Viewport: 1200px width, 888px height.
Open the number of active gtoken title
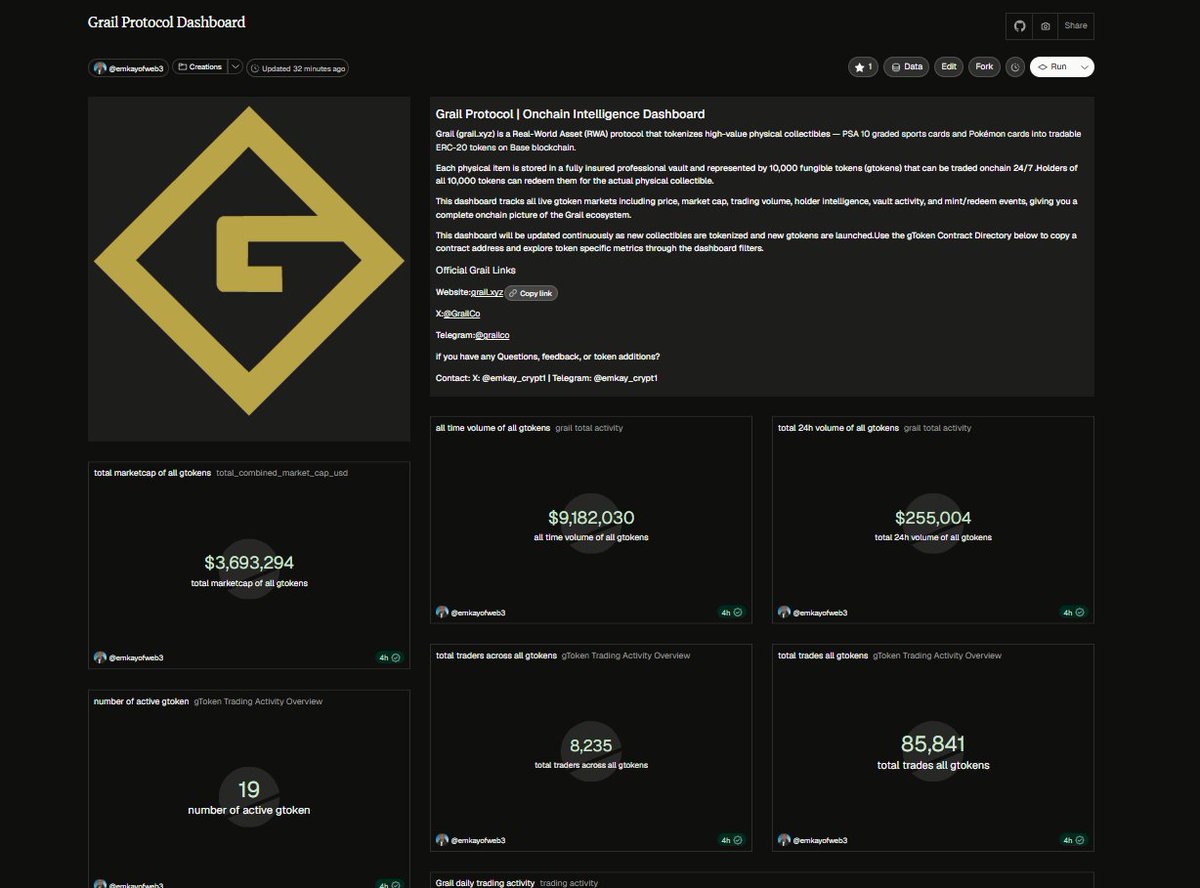[x=141, y=702]
